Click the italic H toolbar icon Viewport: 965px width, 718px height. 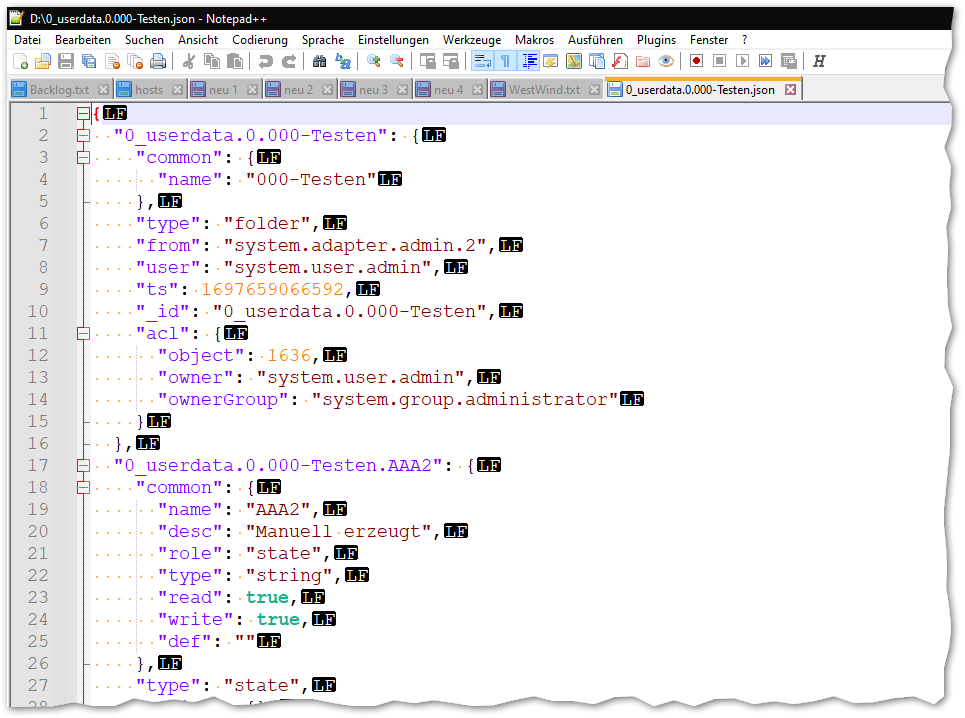[819, 61]
